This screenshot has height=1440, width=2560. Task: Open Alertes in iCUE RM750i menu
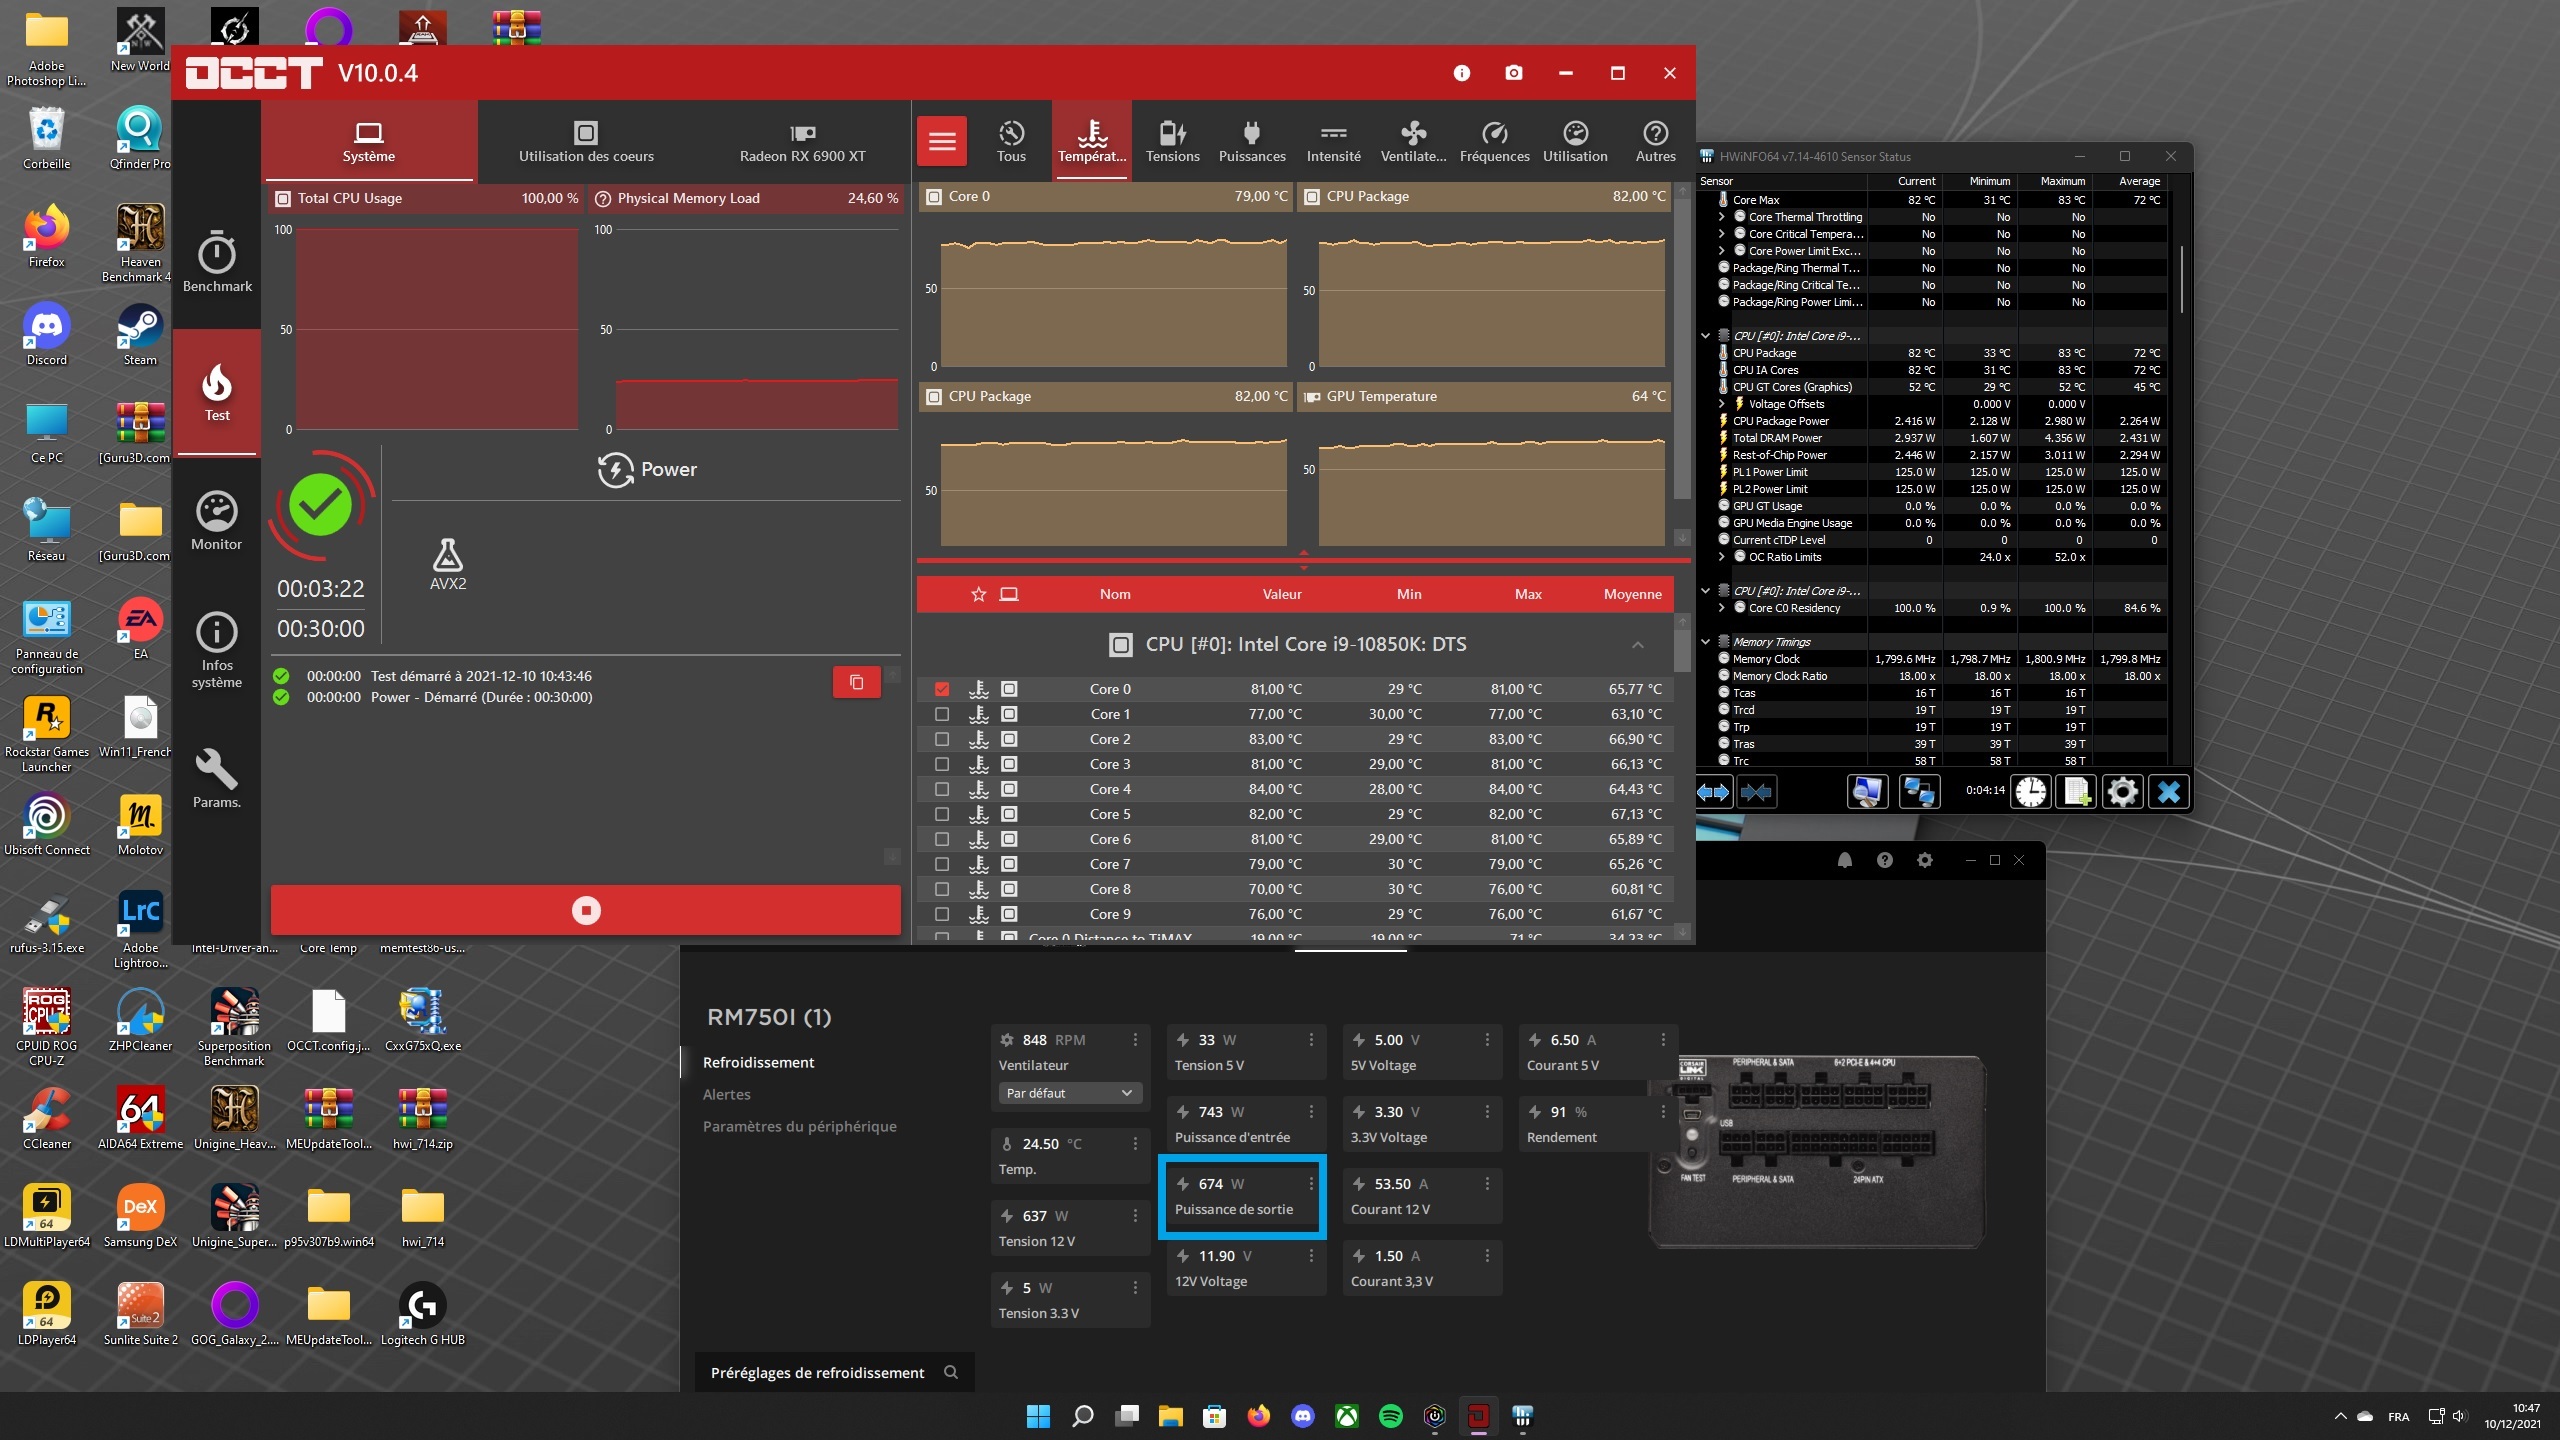pyautogui.click(x=727, y=1094)
